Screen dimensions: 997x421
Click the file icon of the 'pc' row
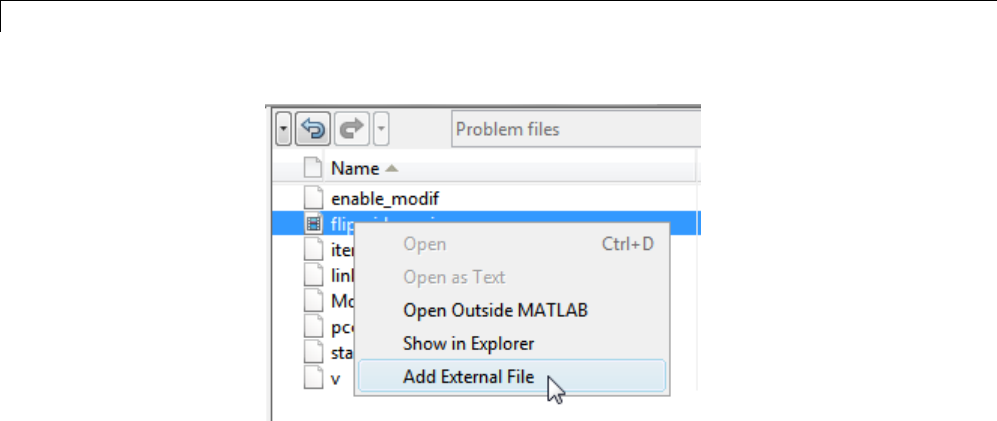point(313,327)
